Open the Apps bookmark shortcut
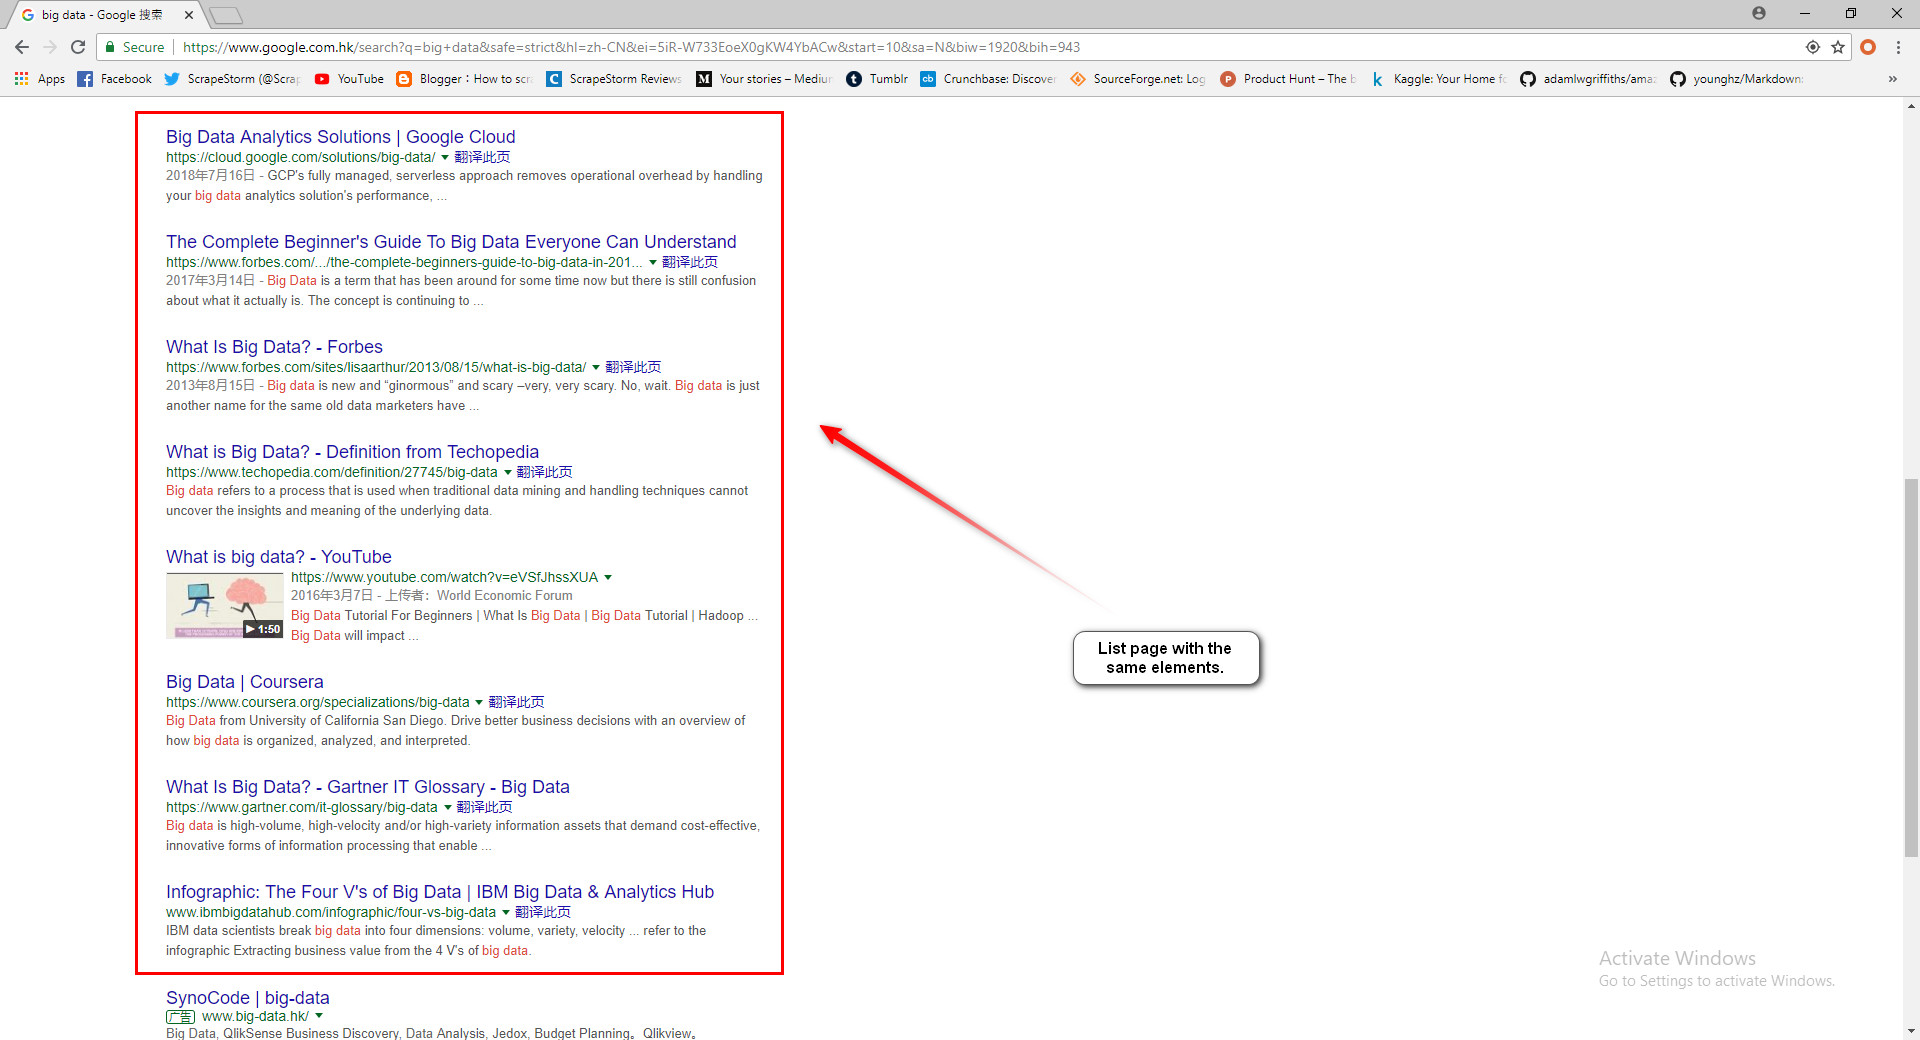The image size is (1920, 1040). 40,79
